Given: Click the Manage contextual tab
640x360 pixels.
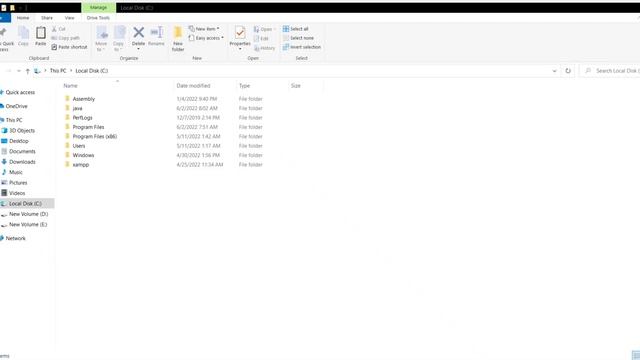Looking at the screenshot, I should click(x=98, y=8).
